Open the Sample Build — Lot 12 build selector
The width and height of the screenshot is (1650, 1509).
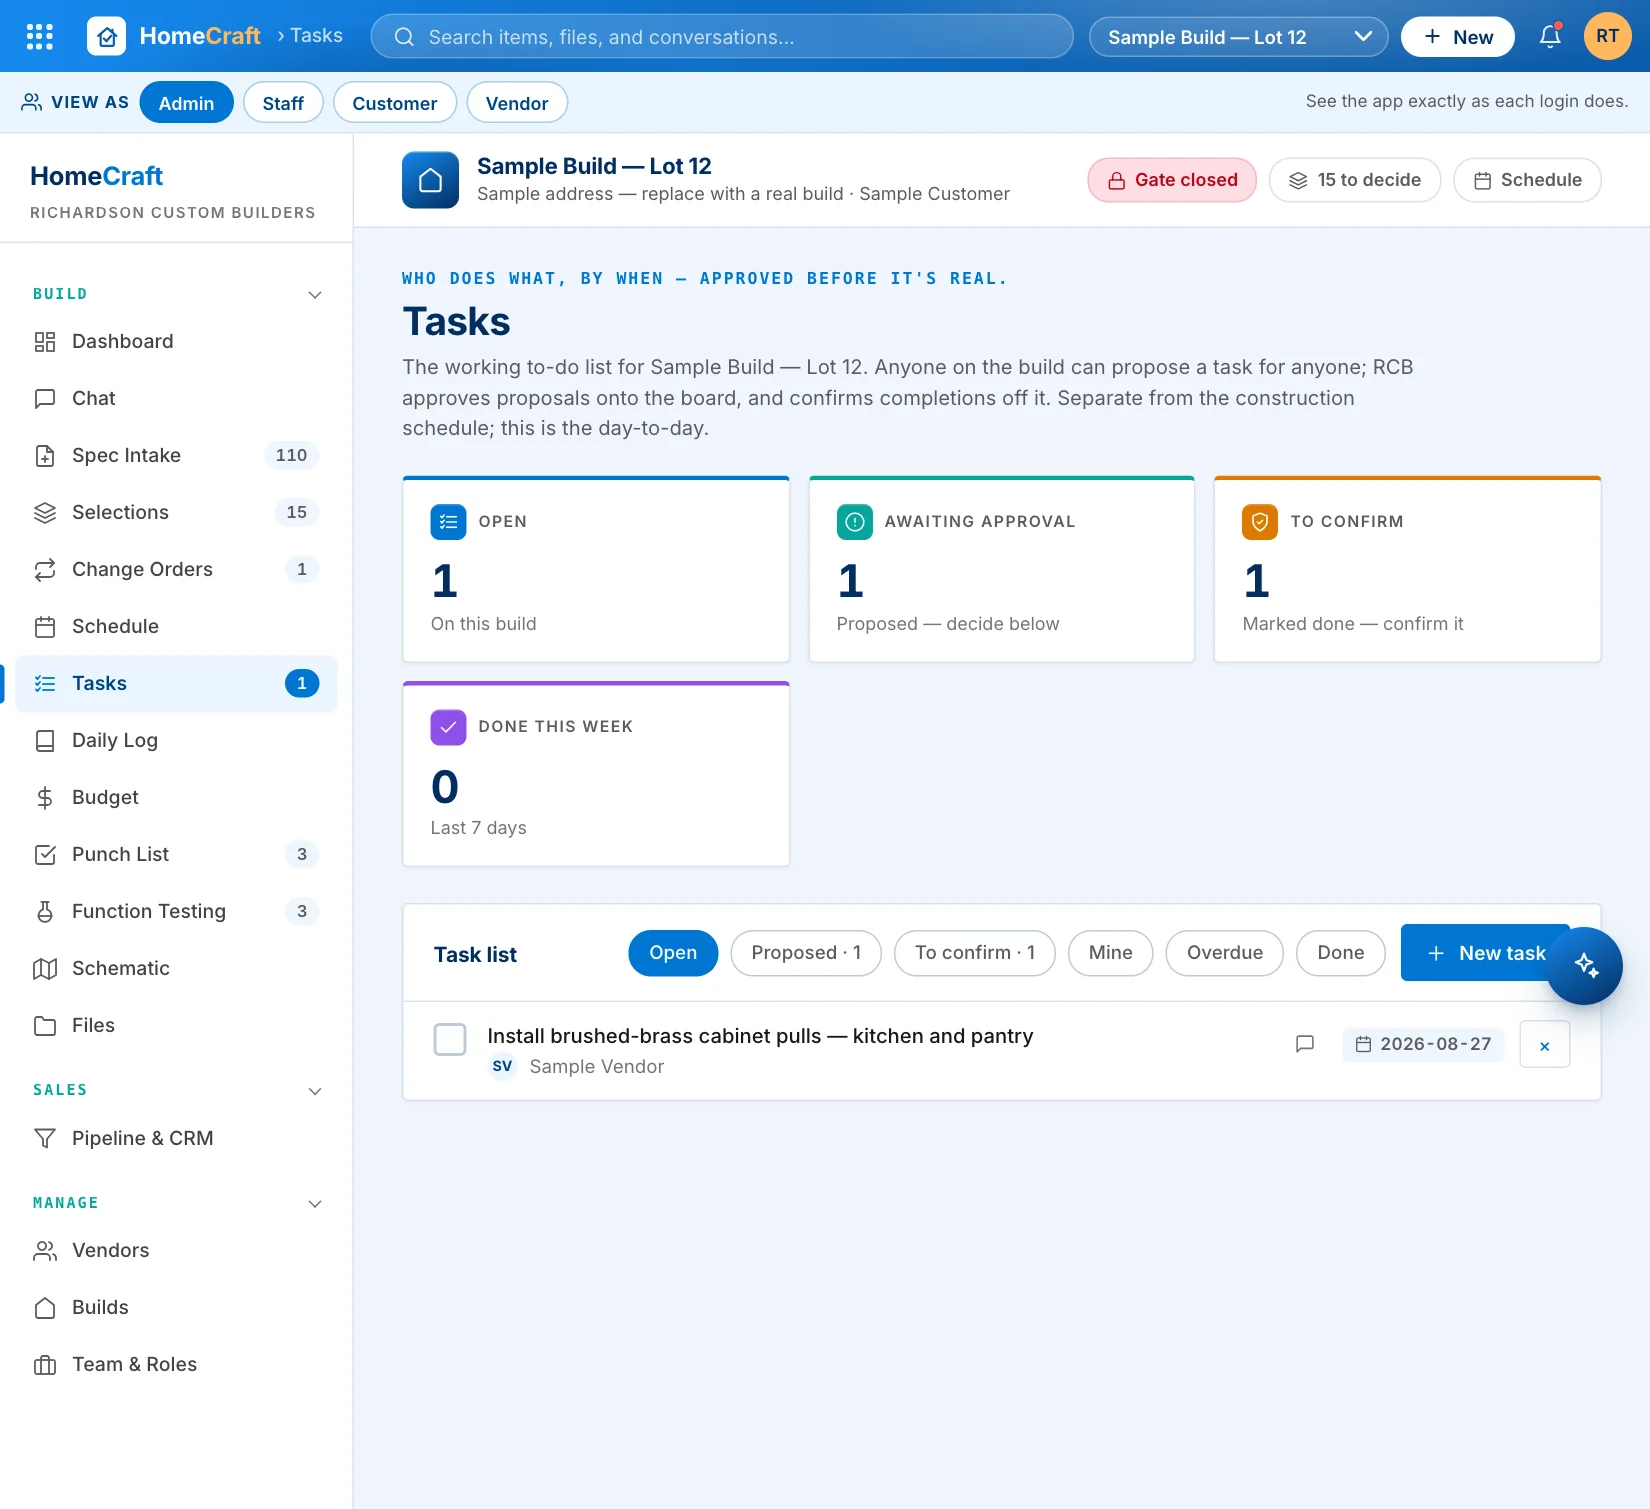[1238, 37]
